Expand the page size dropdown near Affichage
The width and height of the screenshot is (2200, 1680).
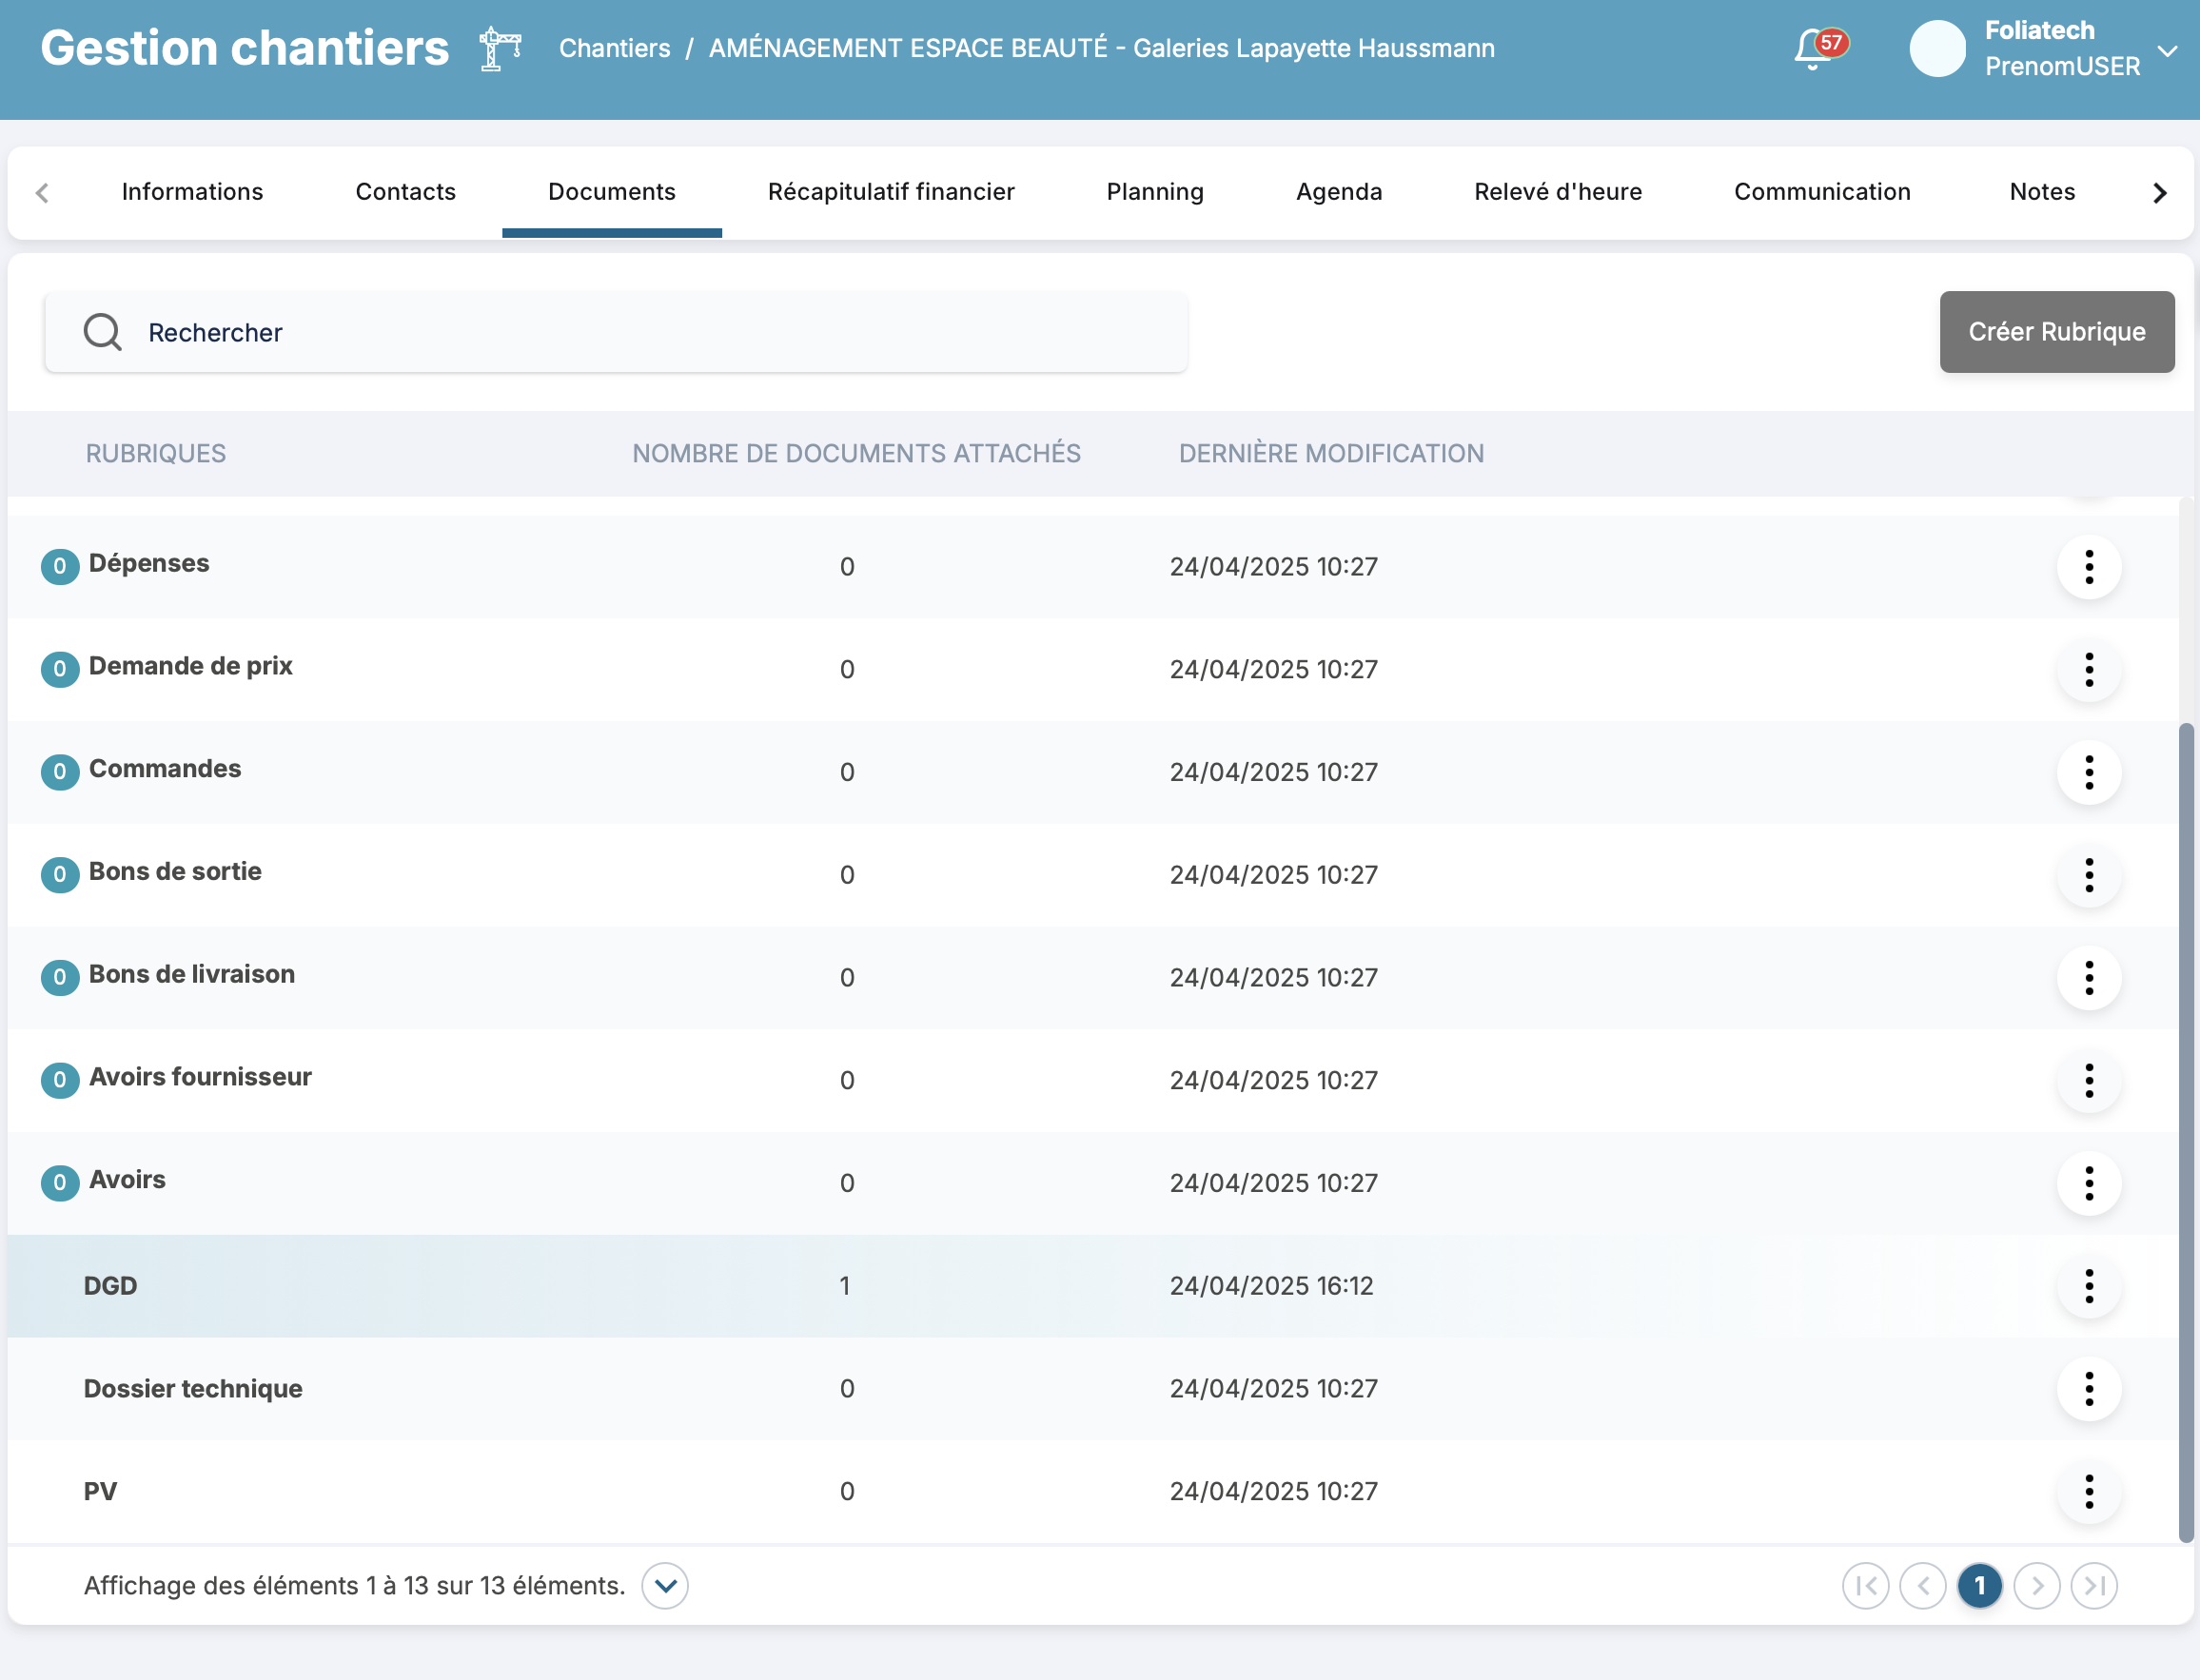(x=665, y=1586)
